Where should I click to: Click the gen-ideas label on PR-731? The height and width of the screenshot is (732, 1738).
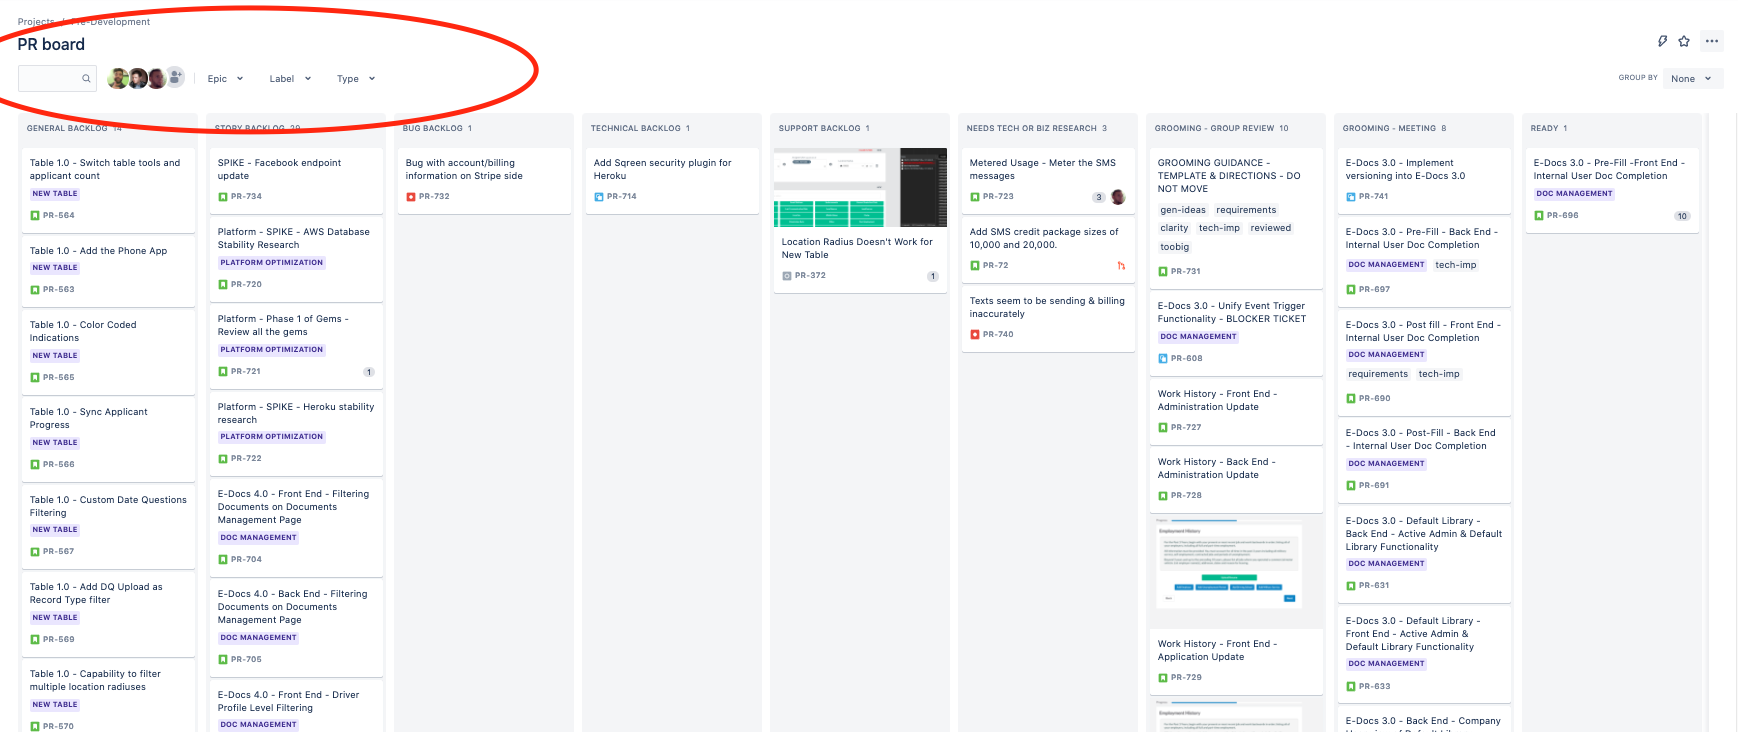pyautogui.click(x=1183, y=210)
